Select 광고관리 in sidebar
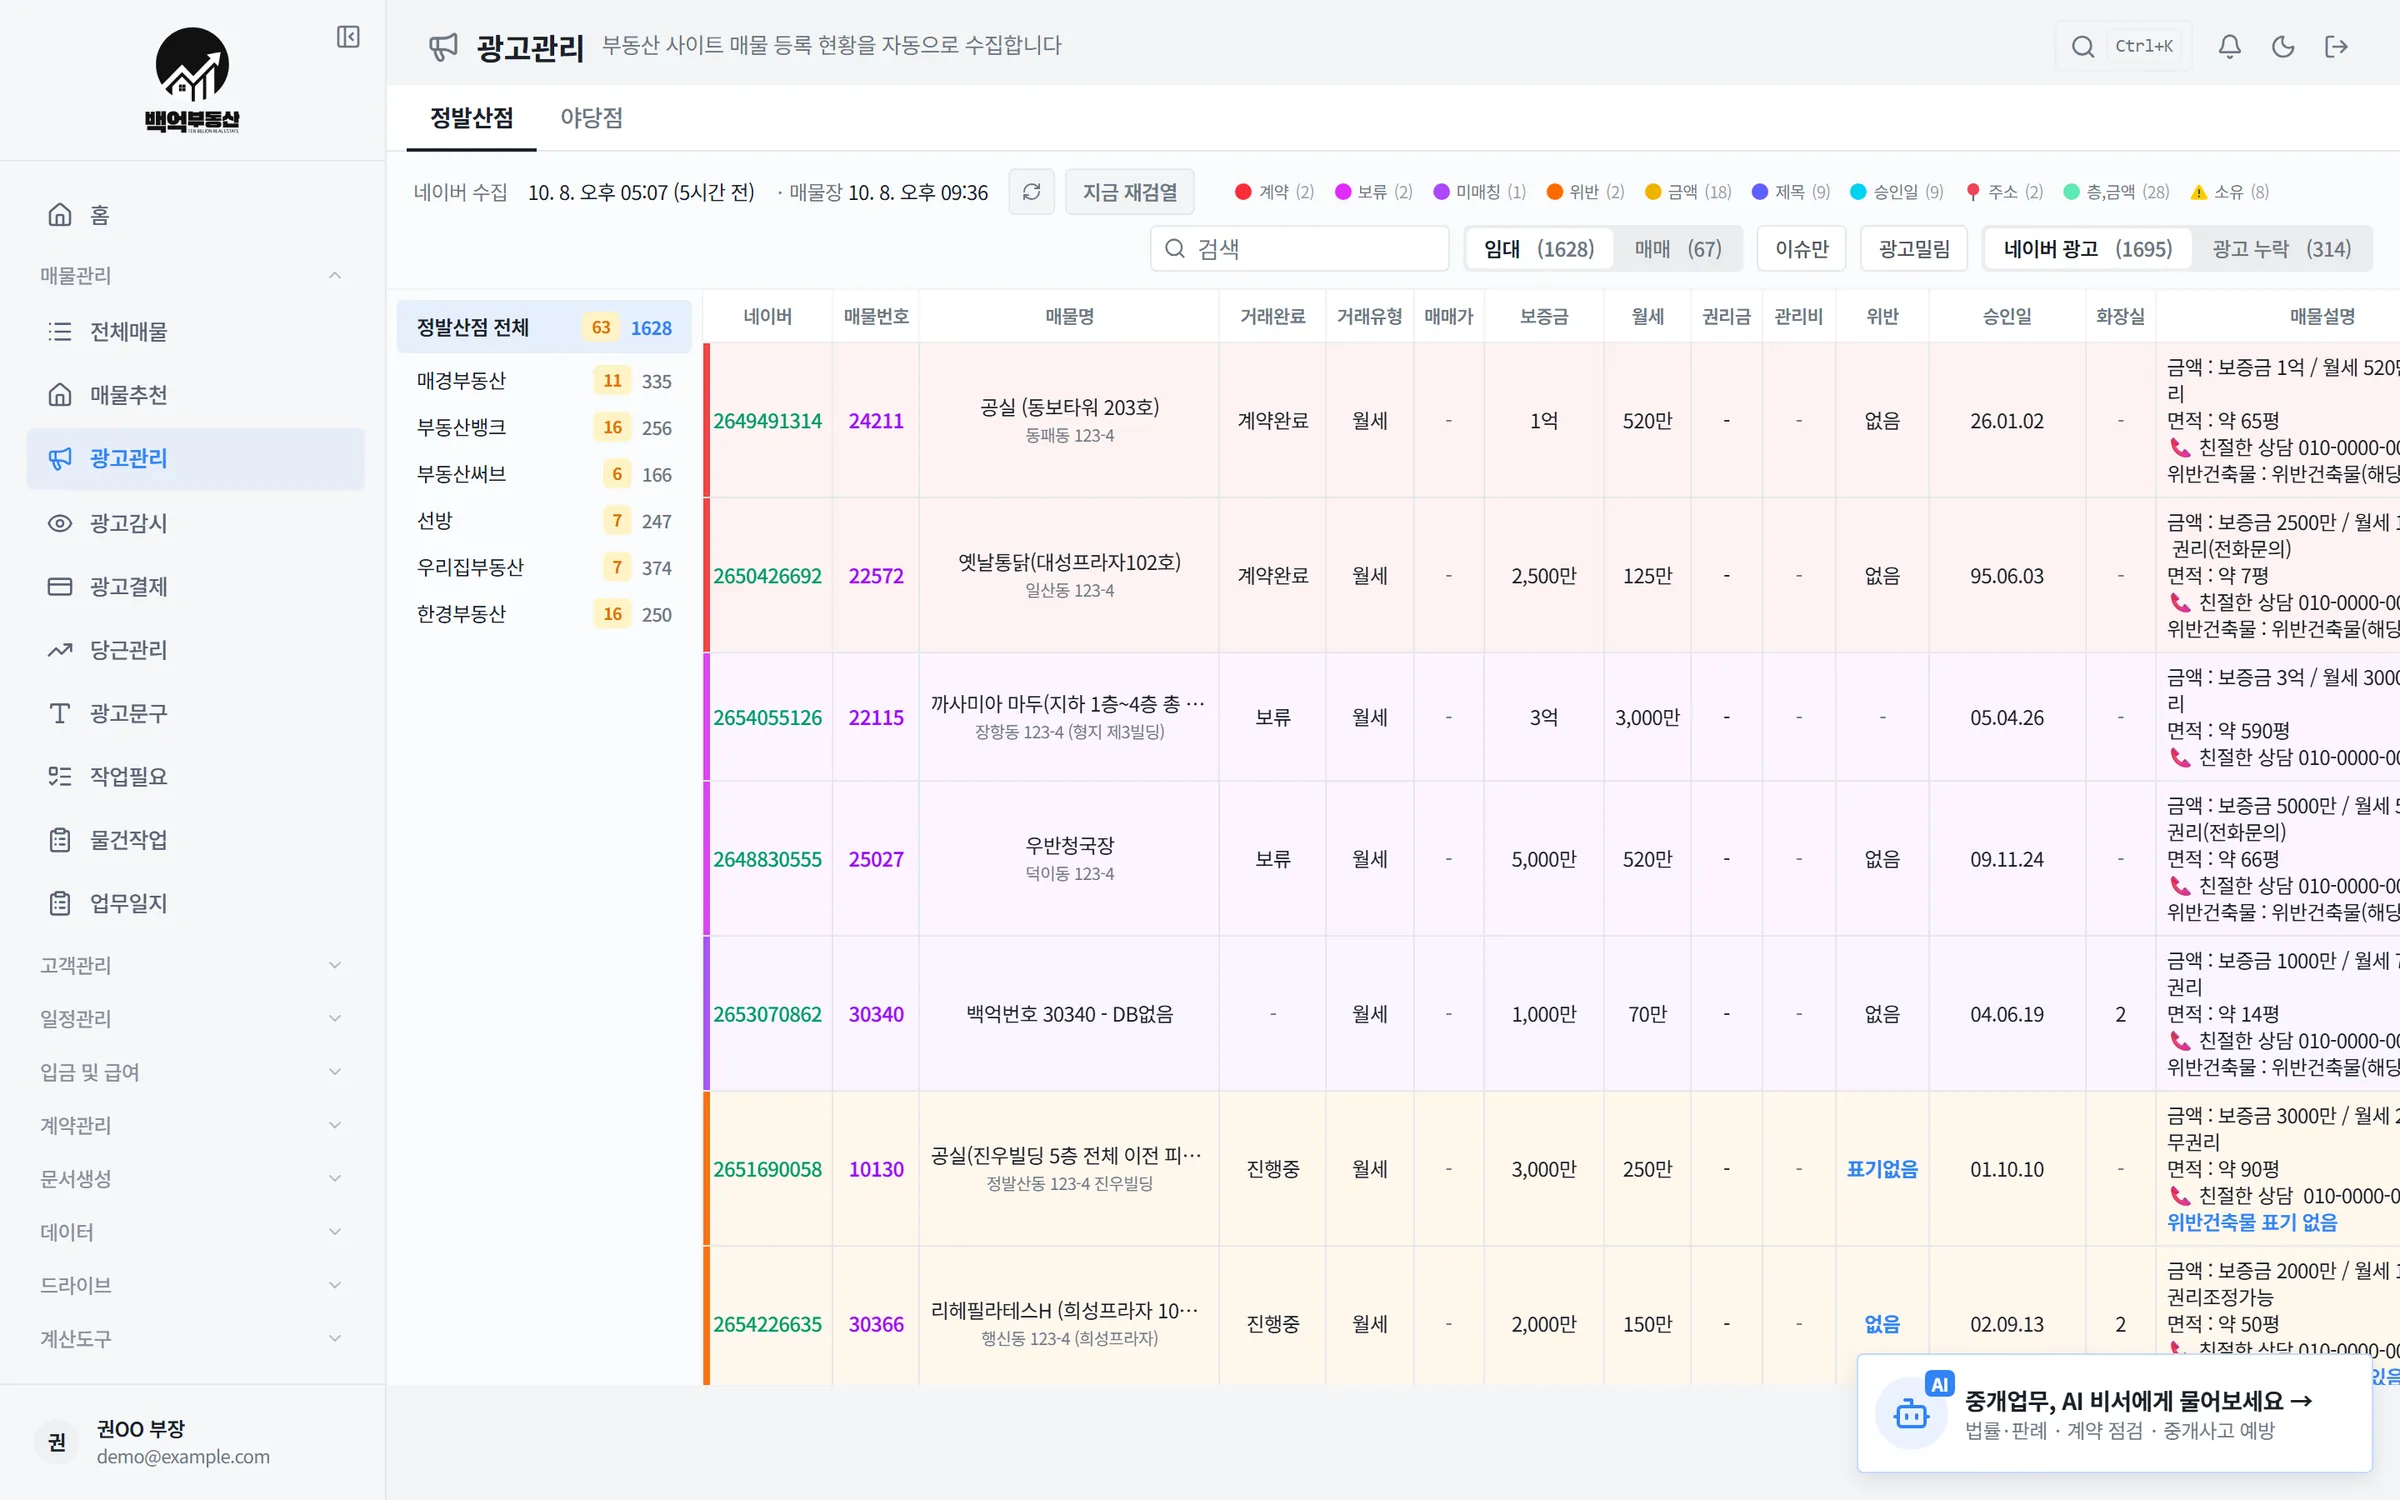2400x1500 pixels. pos(195,459)
